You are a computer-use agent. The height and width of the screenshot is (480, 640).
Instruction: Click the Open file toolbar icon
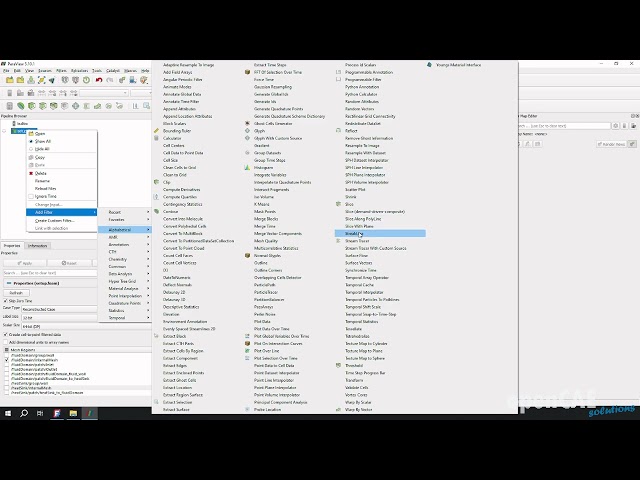click(x=10, y=80)
